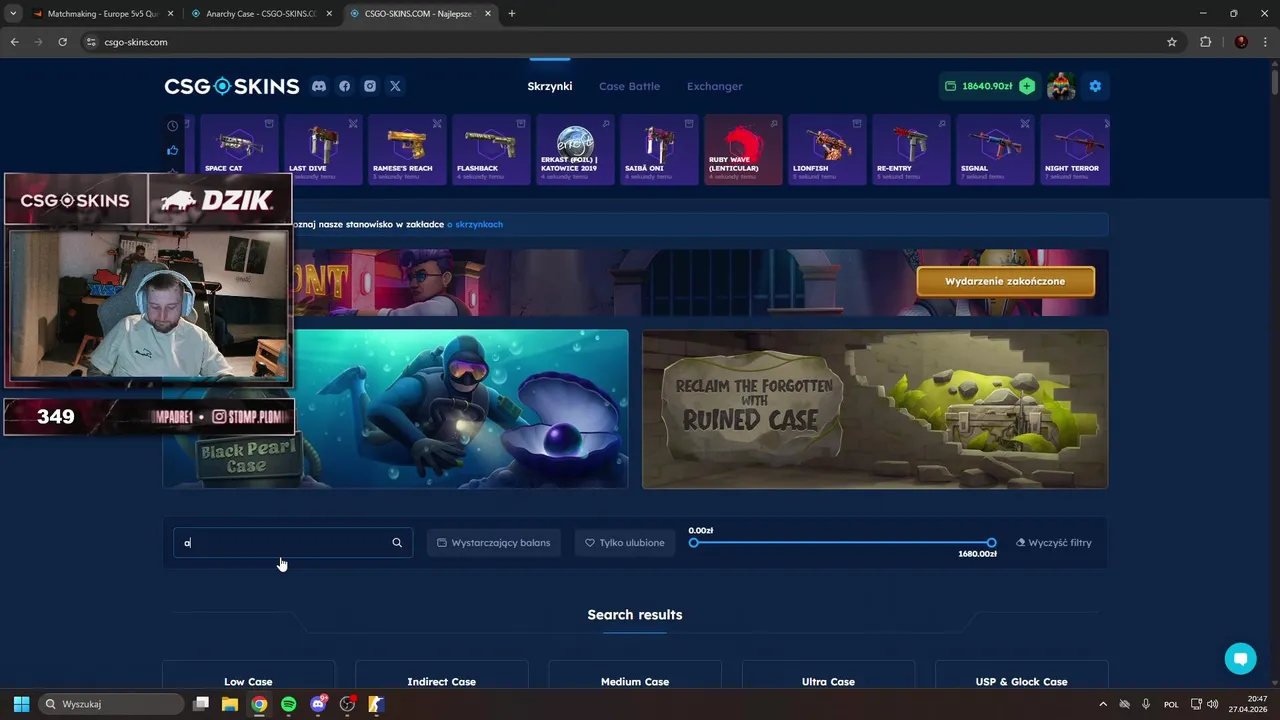Click the minimum price slider handle

point(694,543)
